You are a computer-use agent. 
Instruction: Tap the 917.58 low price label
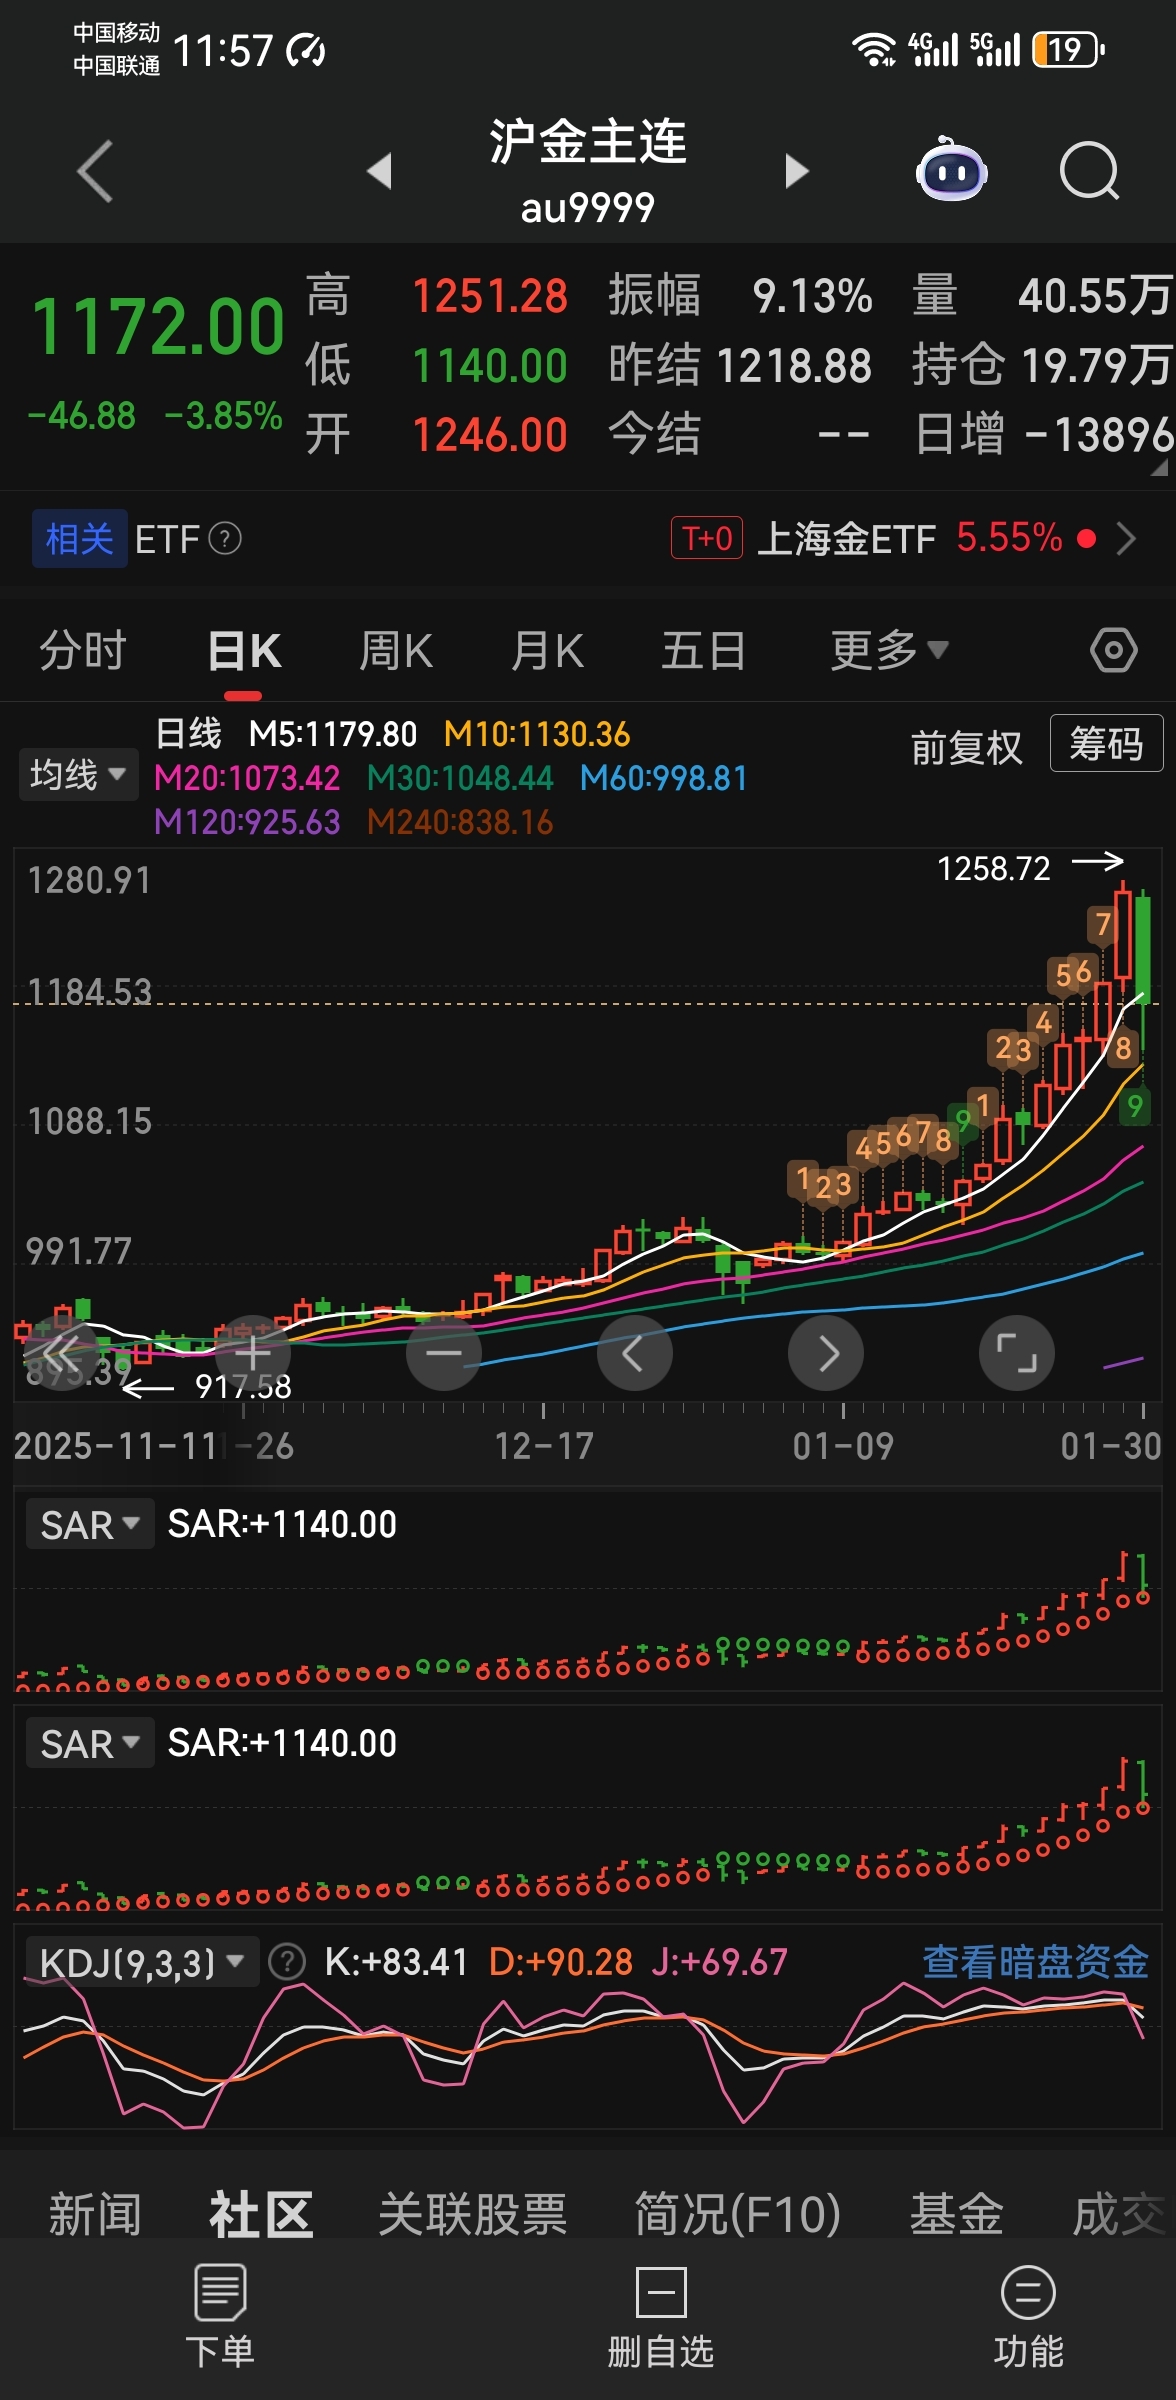(243, 1386)
